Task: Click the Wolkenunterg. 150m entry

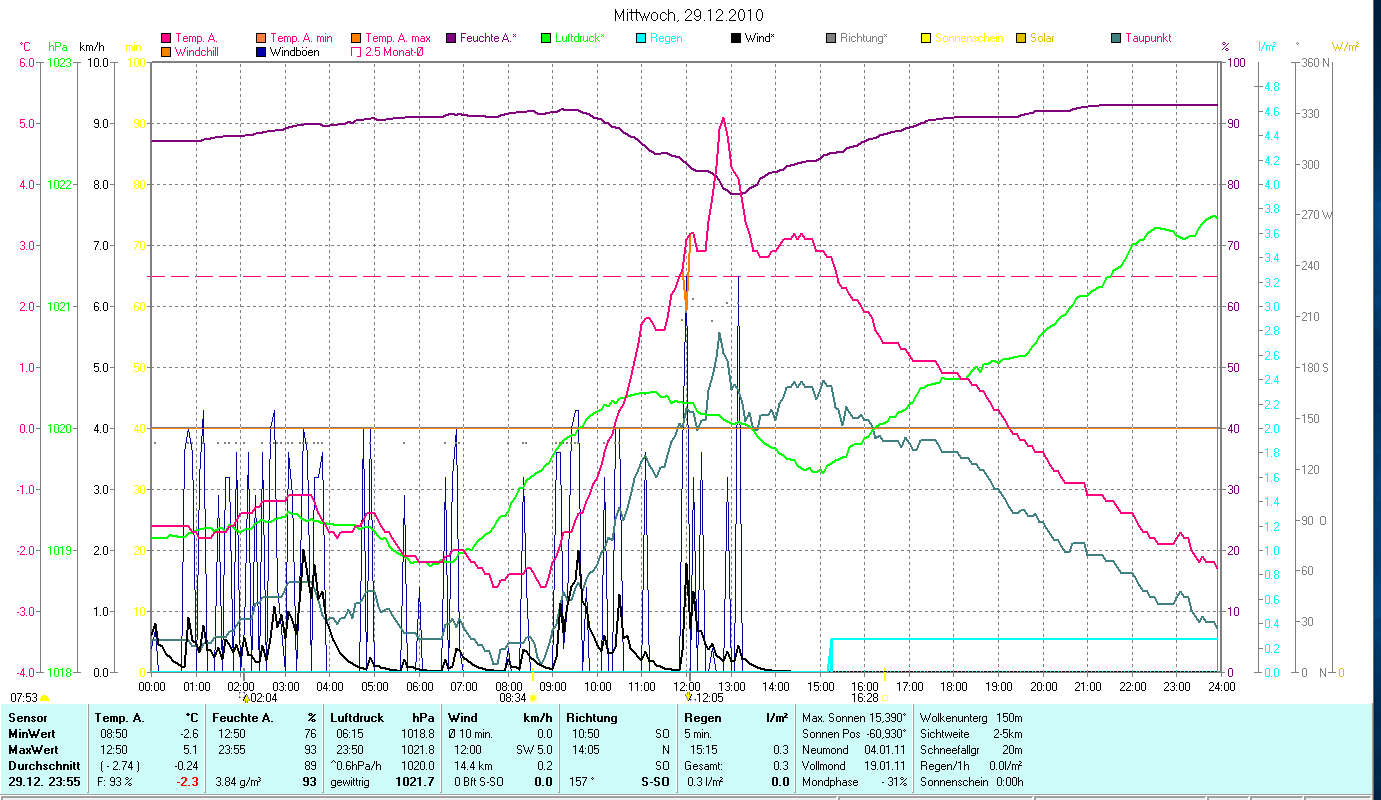Action: [970, 718]
